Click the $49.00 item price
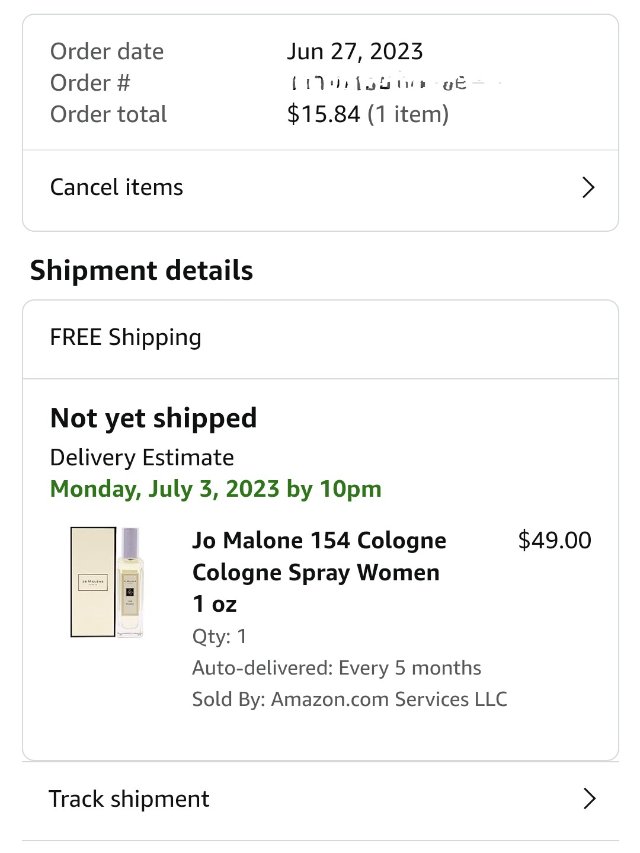Image resolution: width=640 pixels, height=853 pixels. pyautogui.click(x=554, y=541)
